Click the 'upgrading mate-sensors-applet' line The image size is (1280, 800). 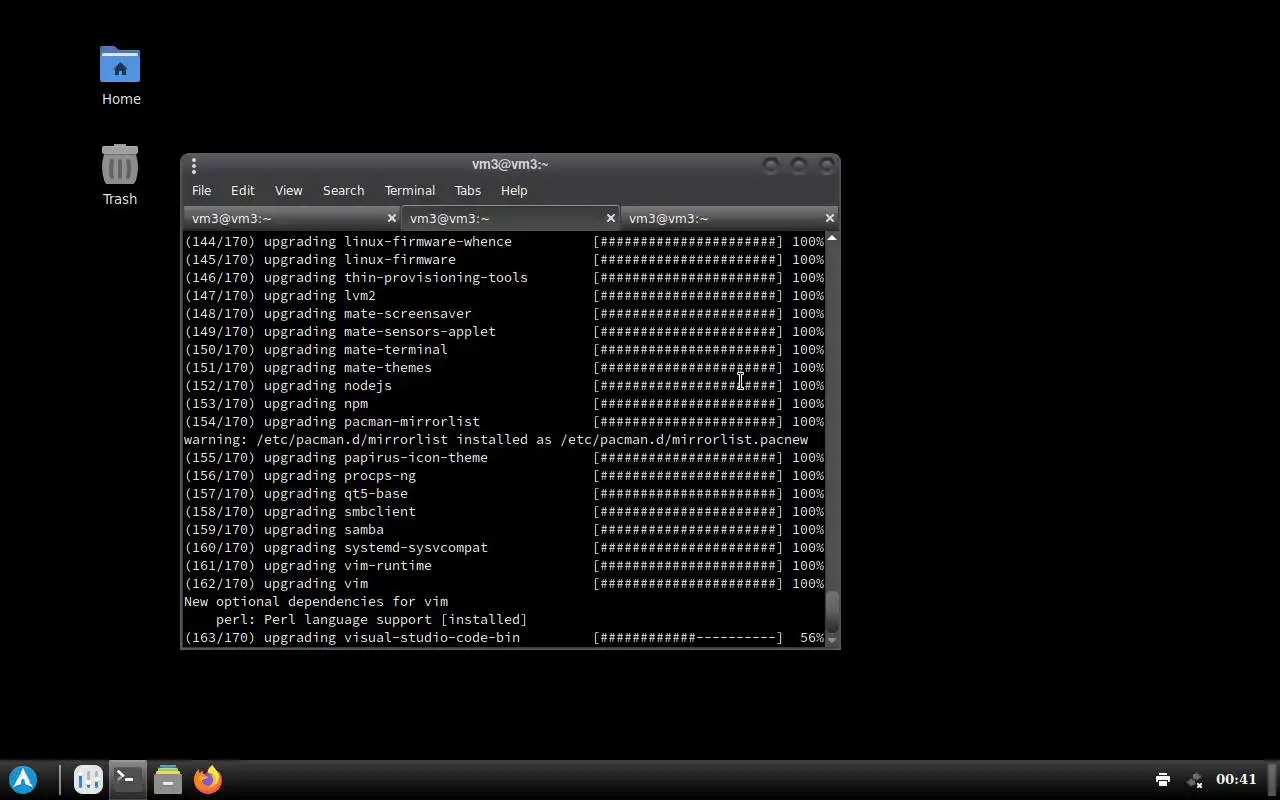pos(504,332)
